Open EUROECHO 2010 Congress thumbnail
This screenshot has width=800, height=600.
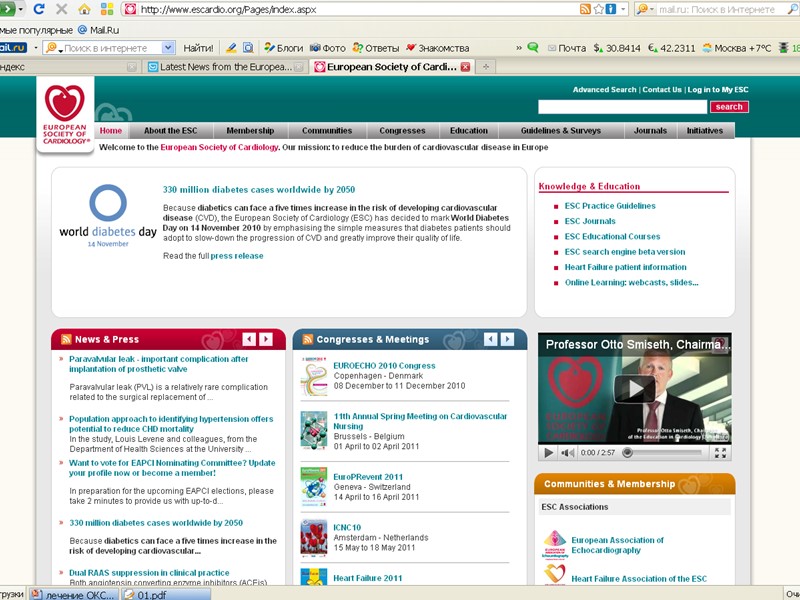[x=314, y=377]
